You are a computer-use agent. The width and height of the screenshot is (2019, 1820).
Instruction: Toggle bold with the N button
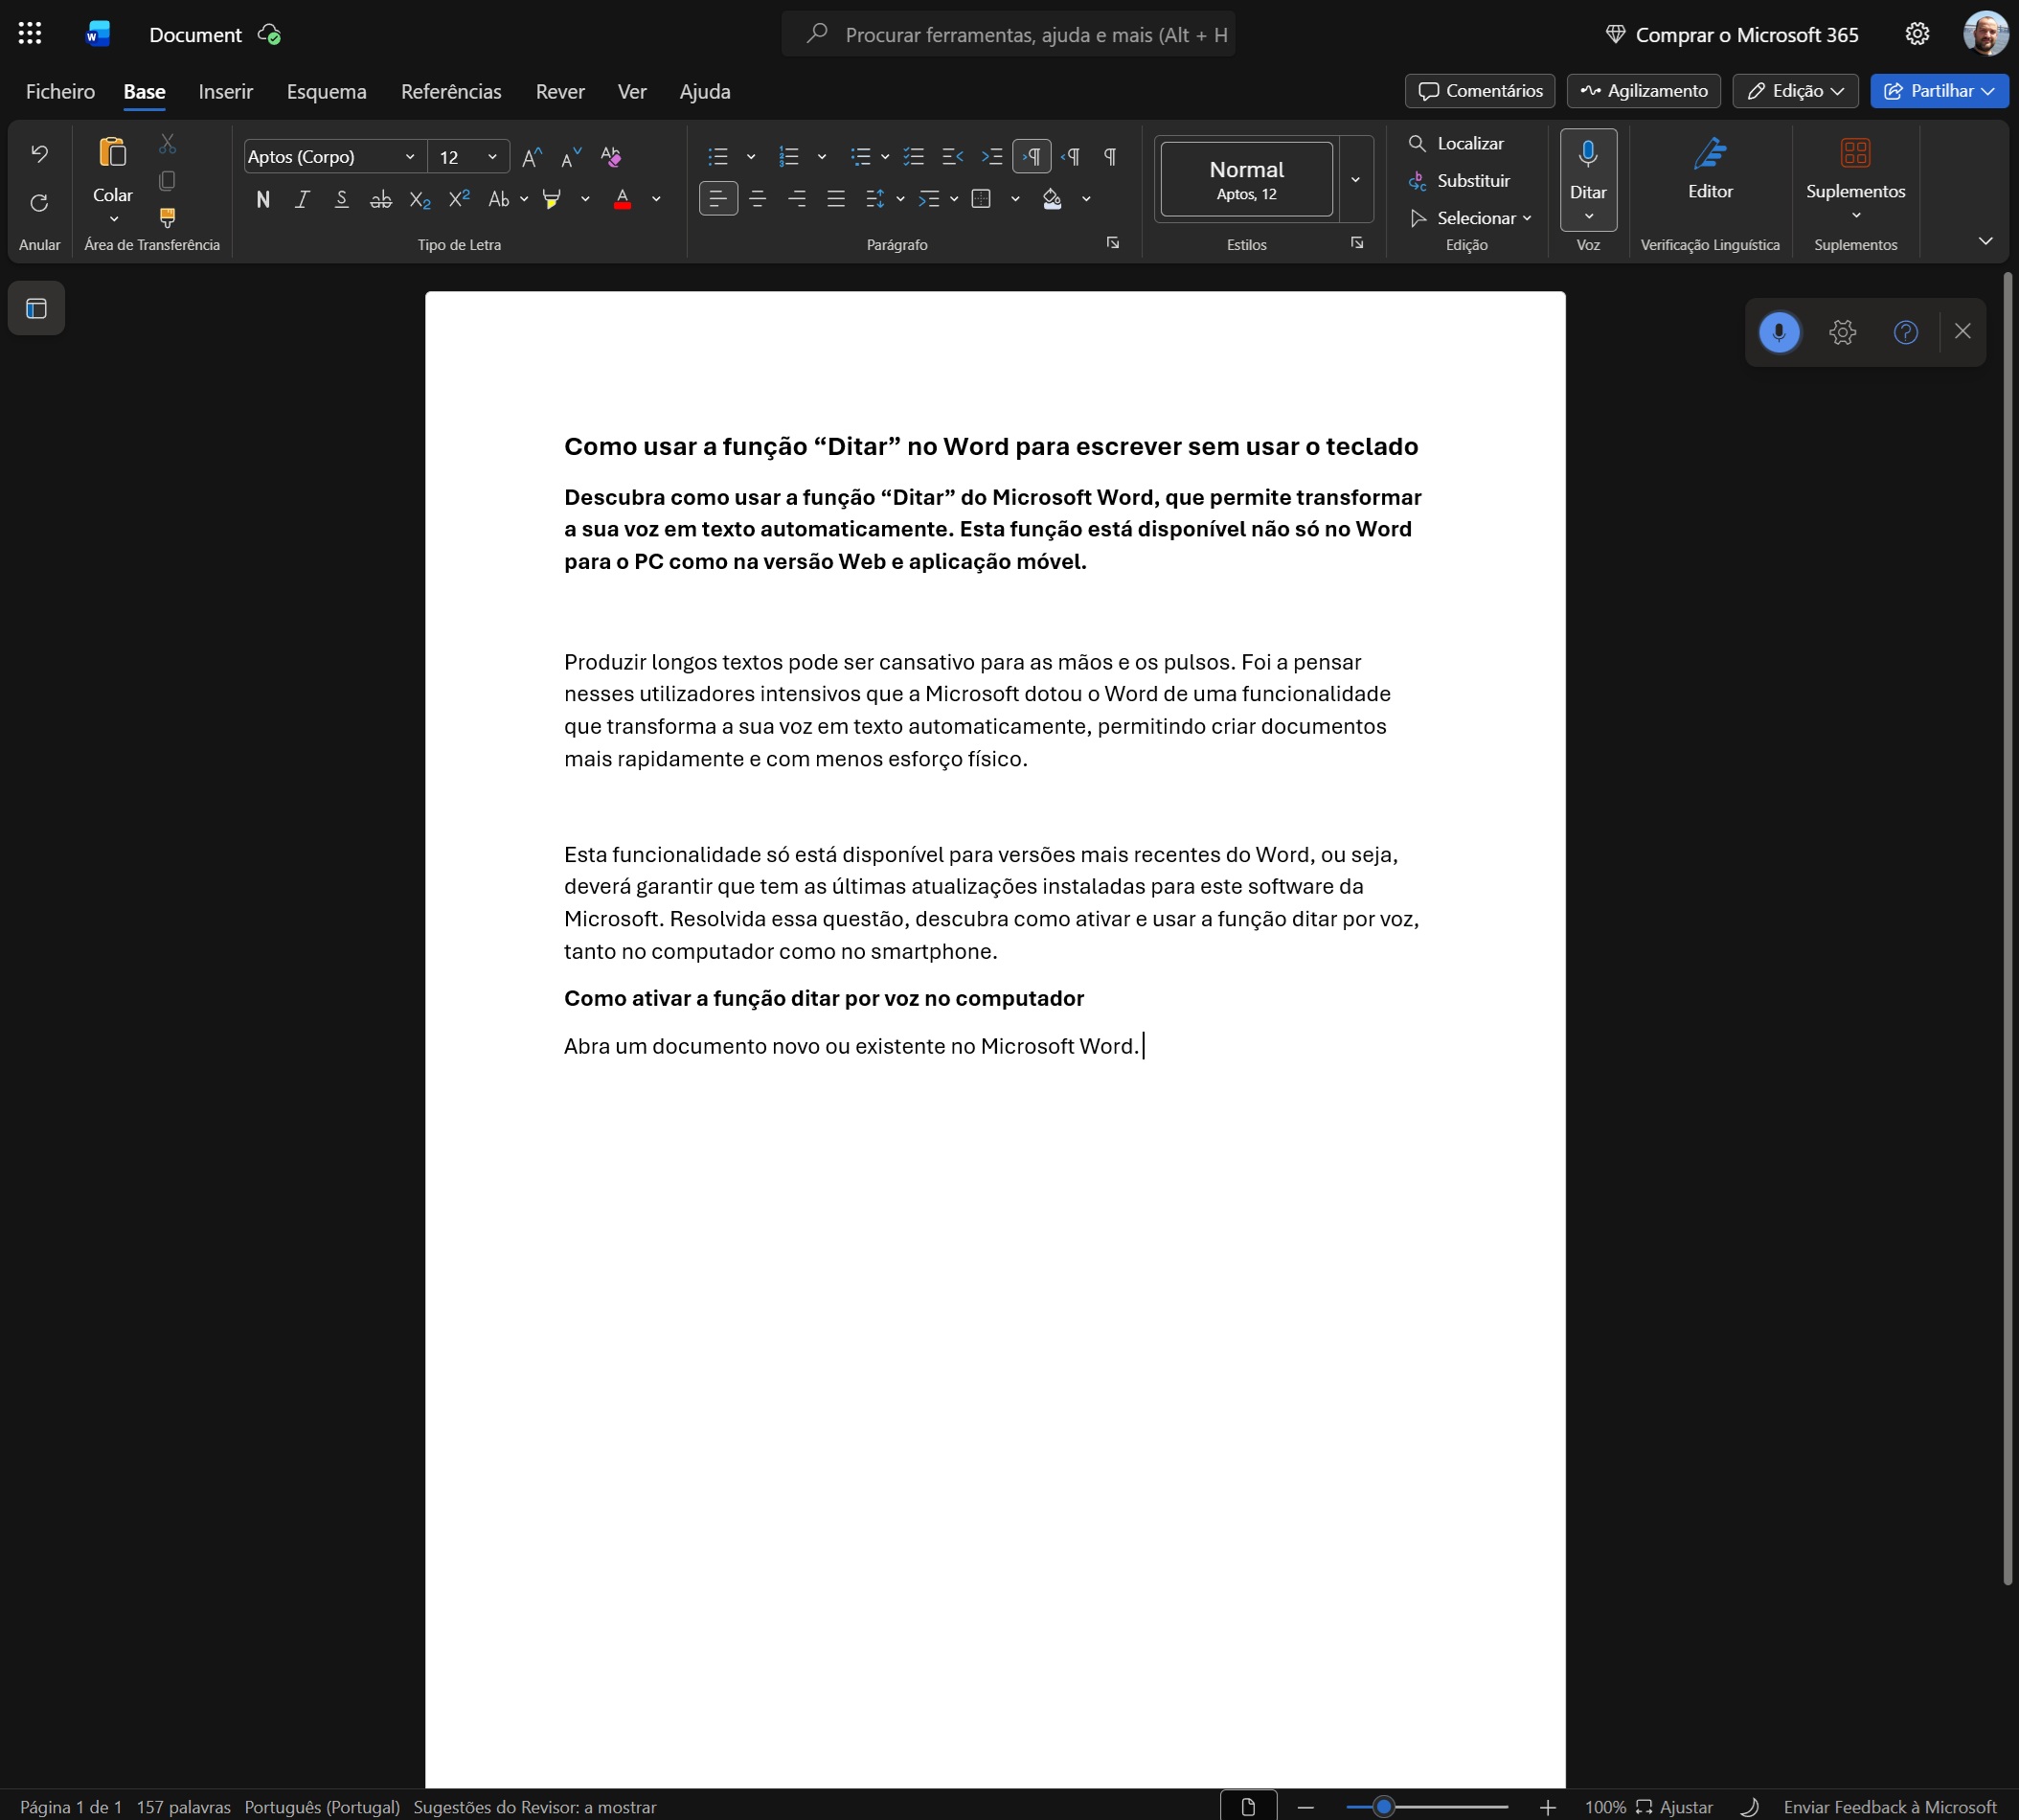point(263,199)
